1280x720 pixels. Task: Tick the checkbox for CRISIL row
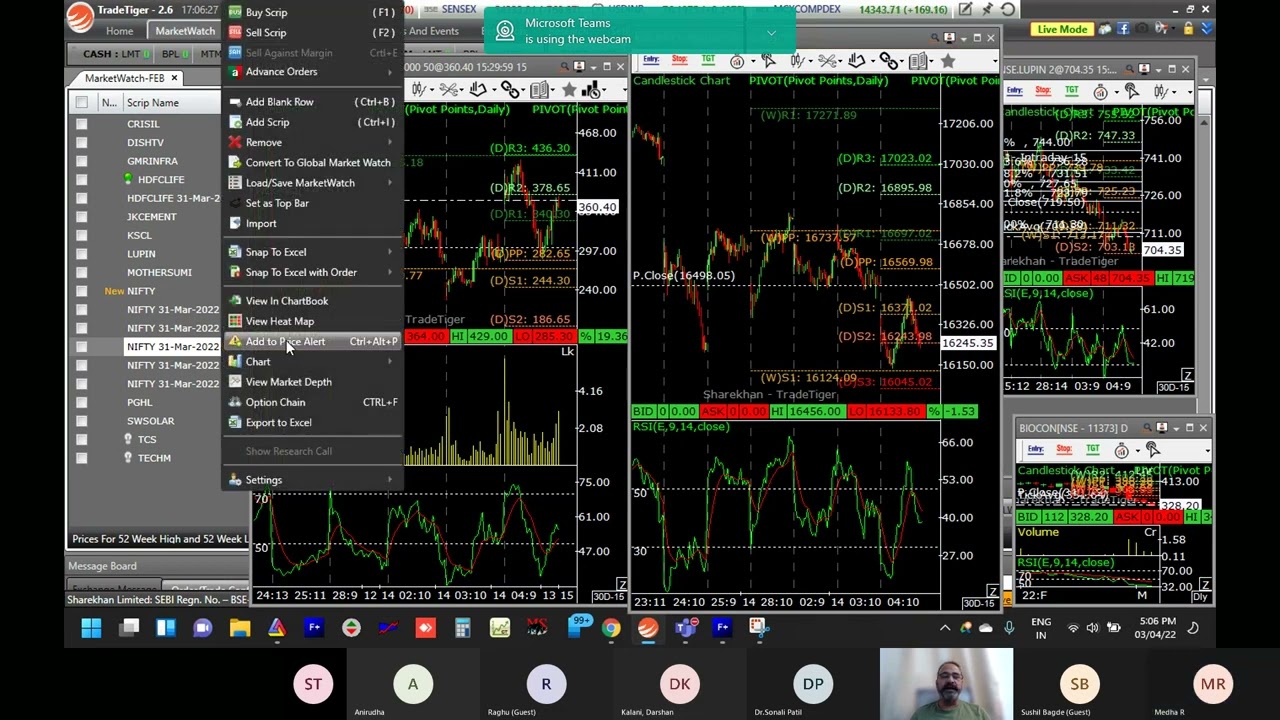tap(82, 124)
